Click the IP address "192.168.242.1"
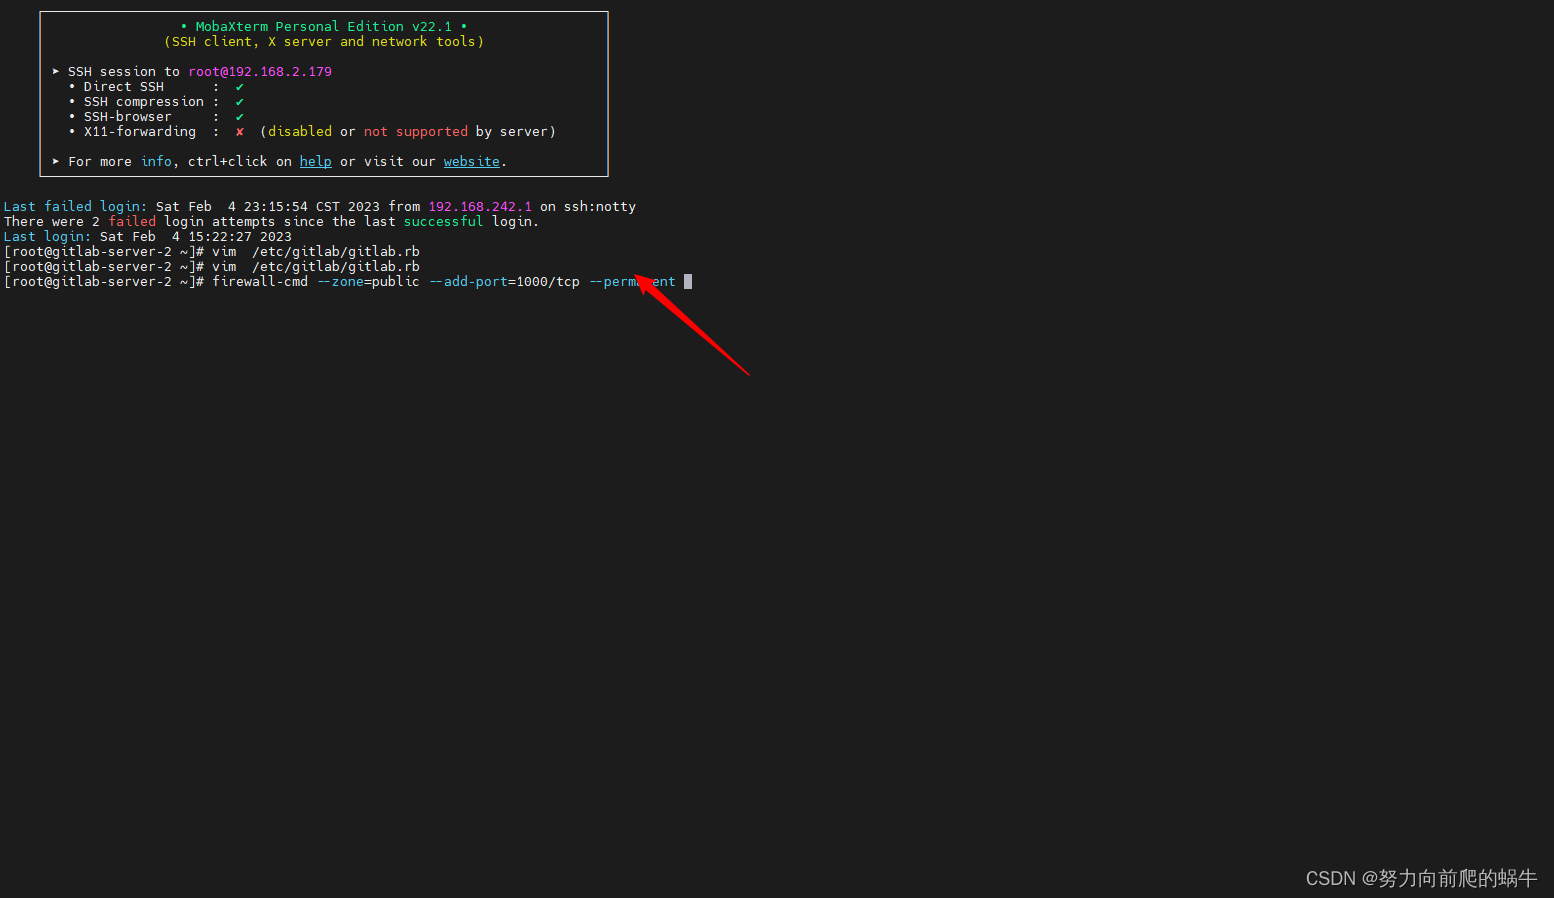This screenshot has width=1554, height=898. [x=480, y=207]
